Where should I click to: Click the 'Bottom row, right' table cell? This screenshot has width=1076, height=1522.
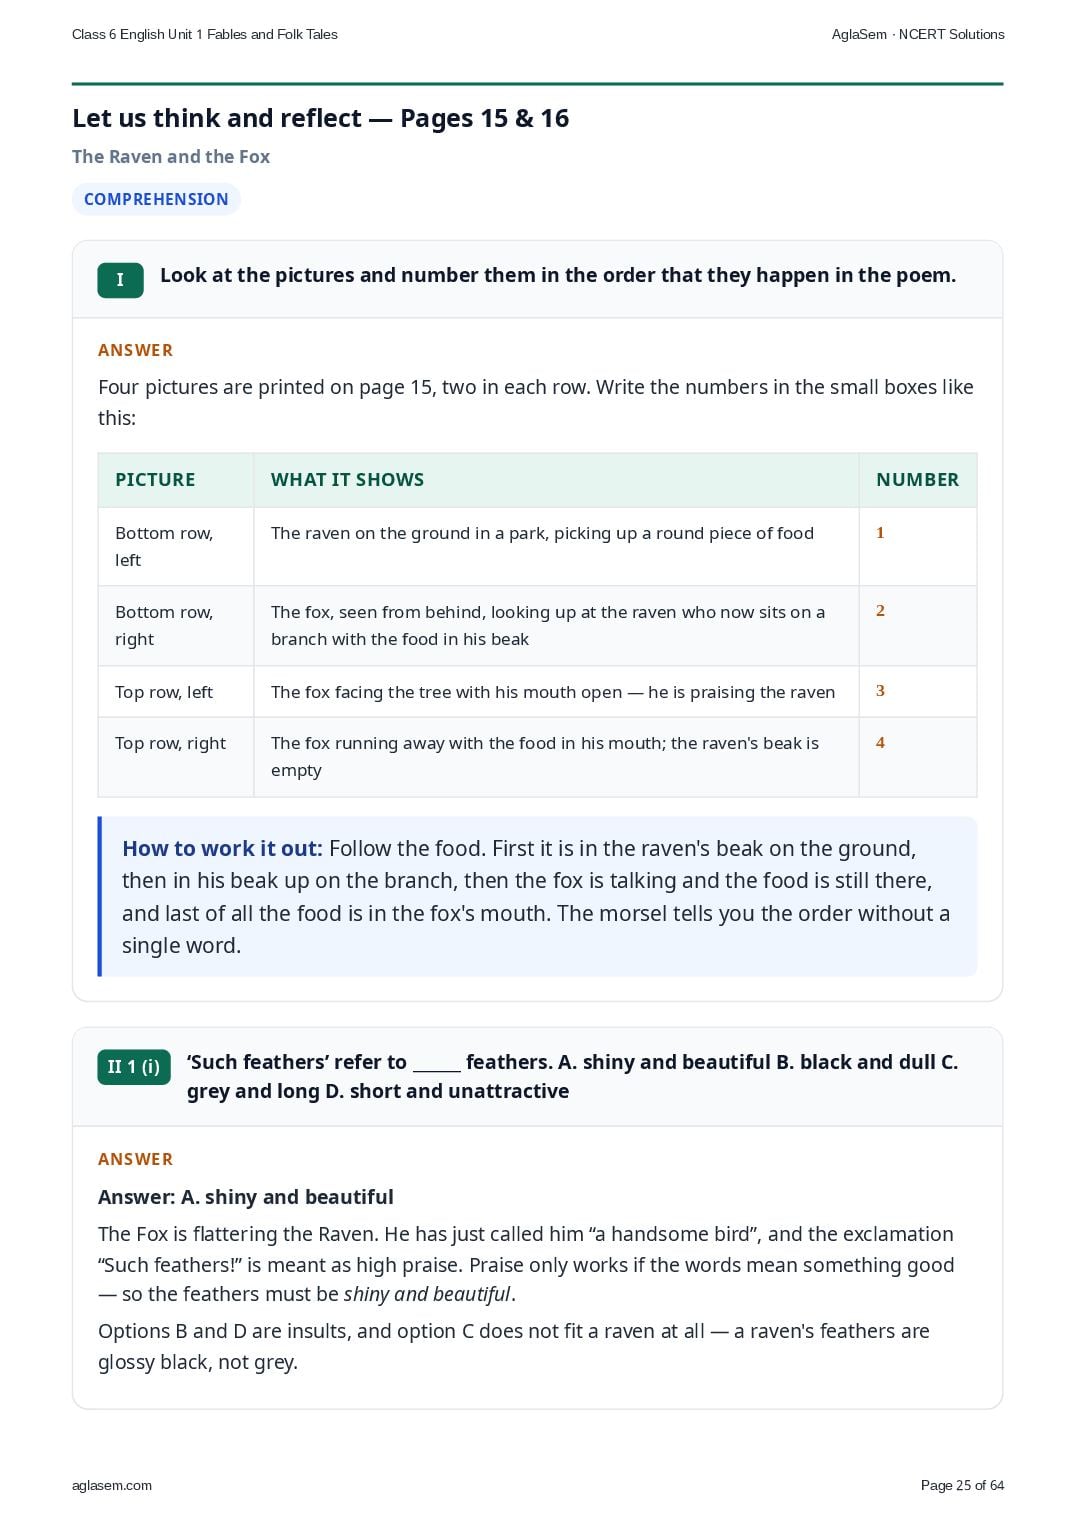click(x=176, y=626)
